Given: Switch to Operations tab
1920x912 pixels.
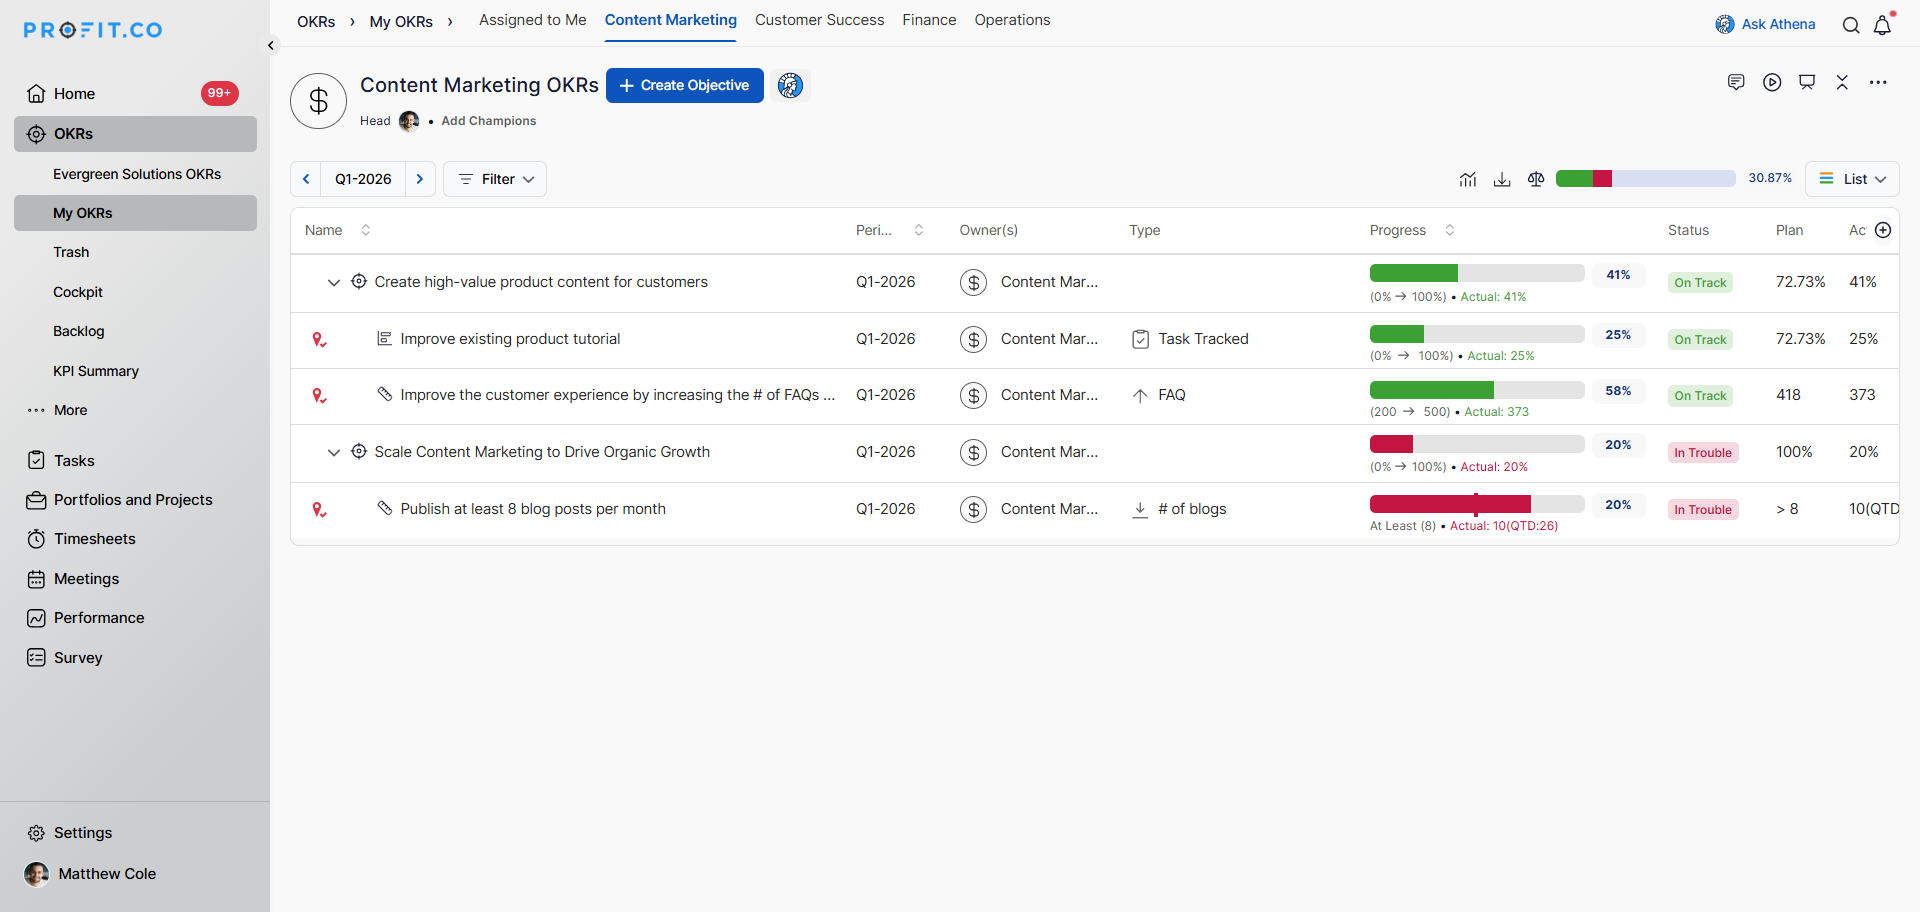Looking at the screenshot, I should tap(1012, 20).
